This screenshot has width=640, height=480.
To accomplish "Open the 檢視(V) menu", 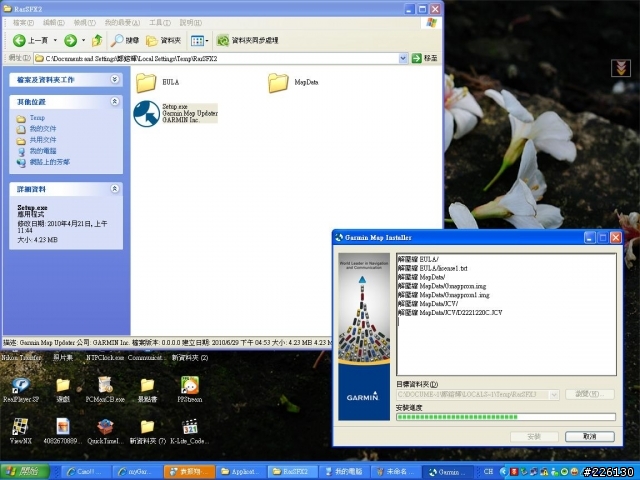I will click(x=84, y=22).
